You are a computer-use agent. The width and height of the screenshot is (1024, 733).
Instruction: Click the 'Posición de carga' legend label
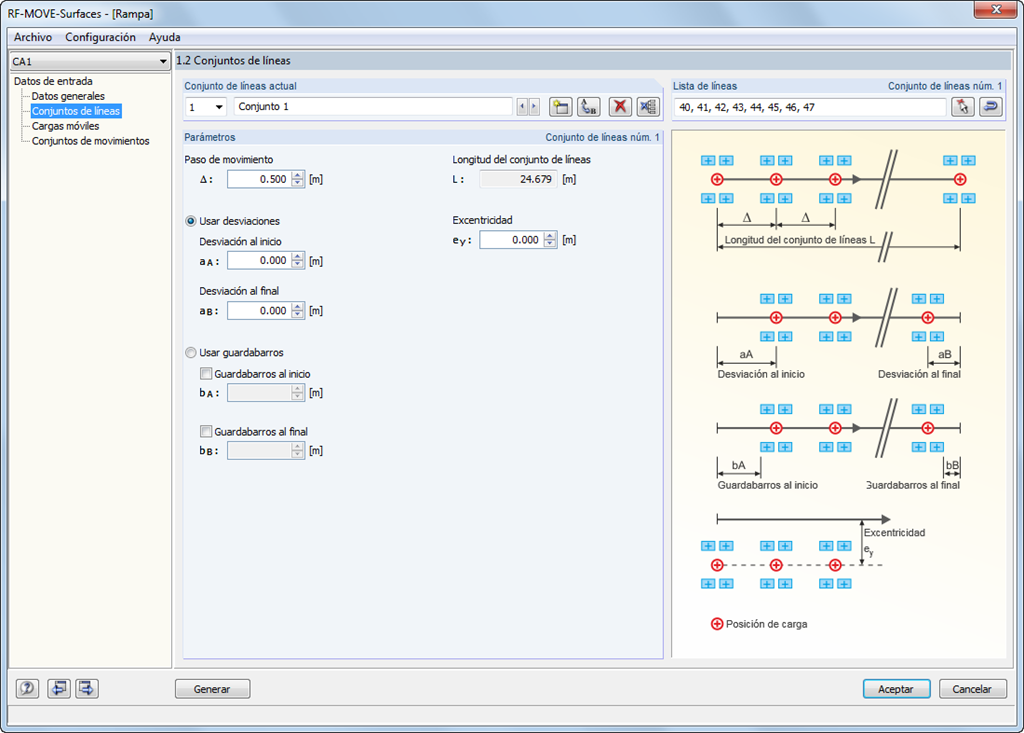(x=767, y=624)
